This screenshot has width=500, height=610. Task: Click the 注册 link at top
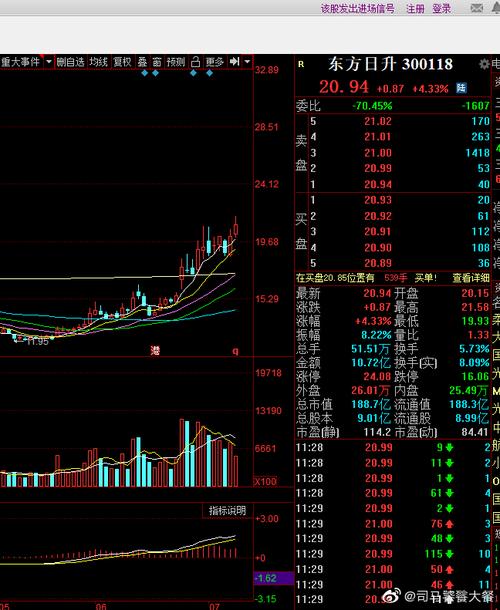(415, 9)
